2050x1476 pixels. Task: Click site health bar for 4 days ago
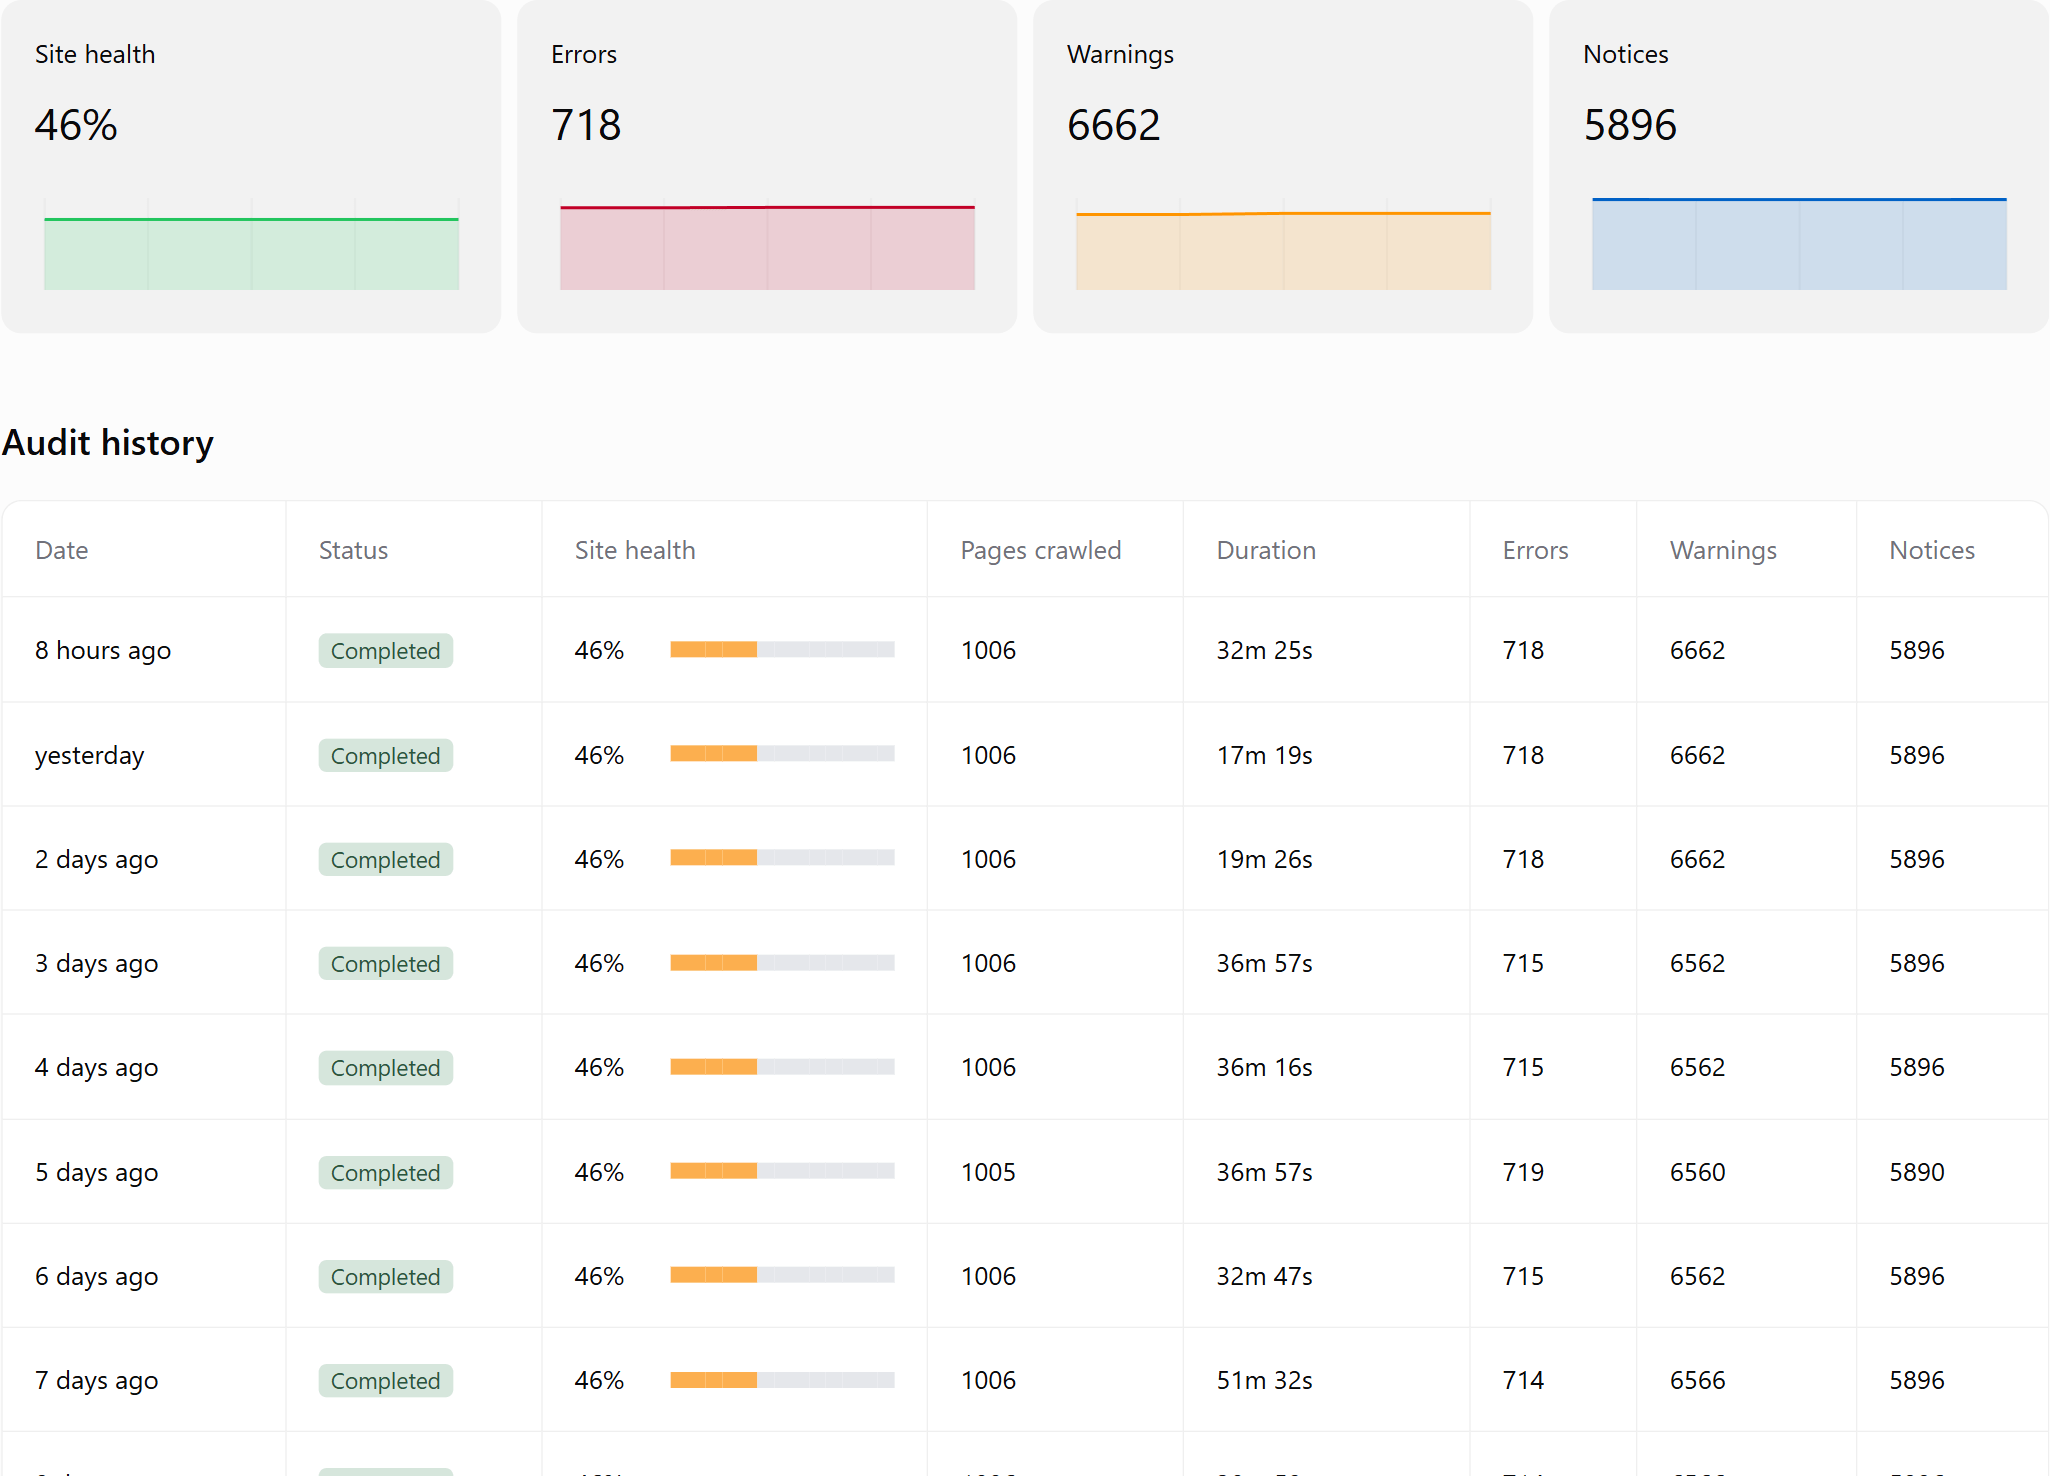[x=782, y=1067]
